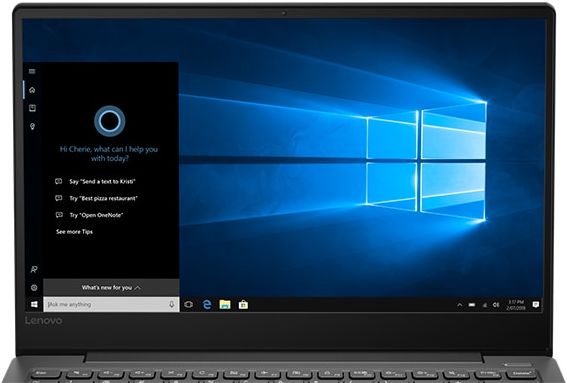Open Cortana settings gear icon
The image size is (567, 383).
[34, 288]
